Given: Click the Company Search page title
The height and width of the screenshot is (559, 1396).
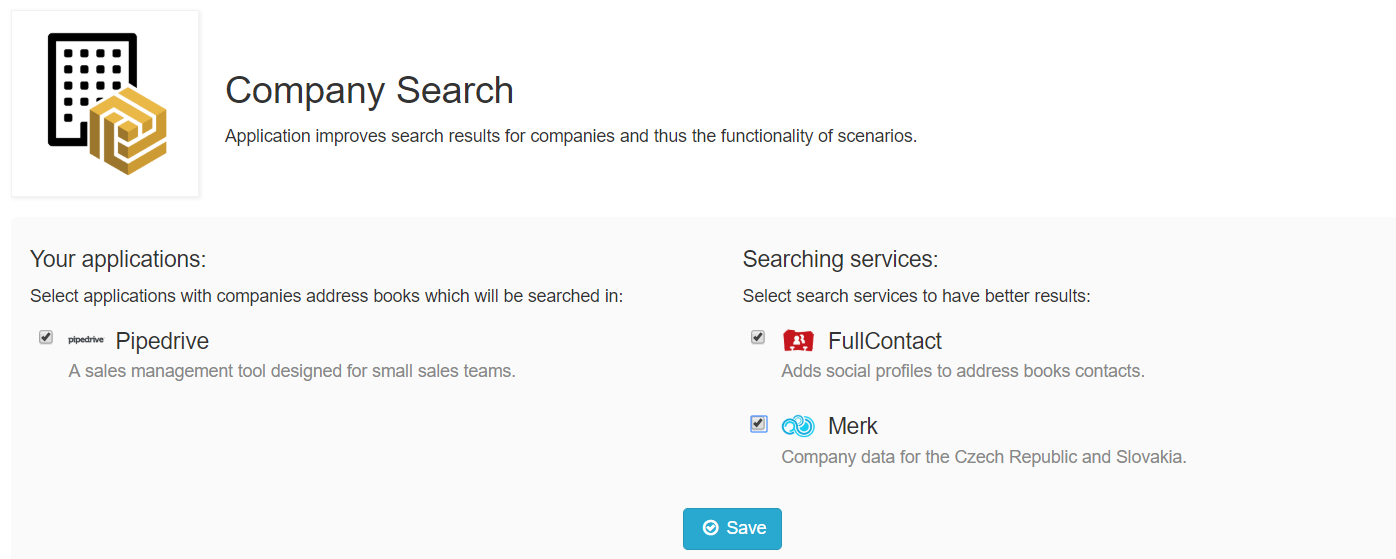Looking at the screenshot, I should 369,90.
